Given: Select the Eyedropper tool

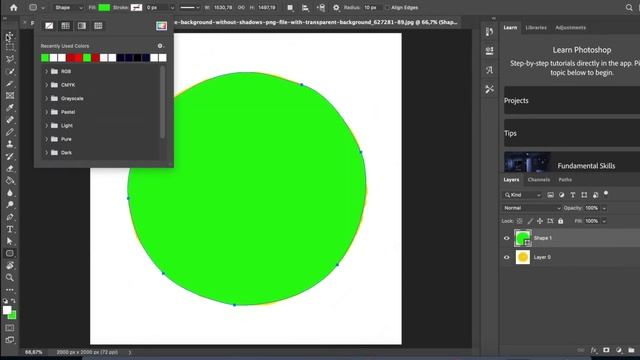Looking at the screenshot, I should click(x=9, y=108).
